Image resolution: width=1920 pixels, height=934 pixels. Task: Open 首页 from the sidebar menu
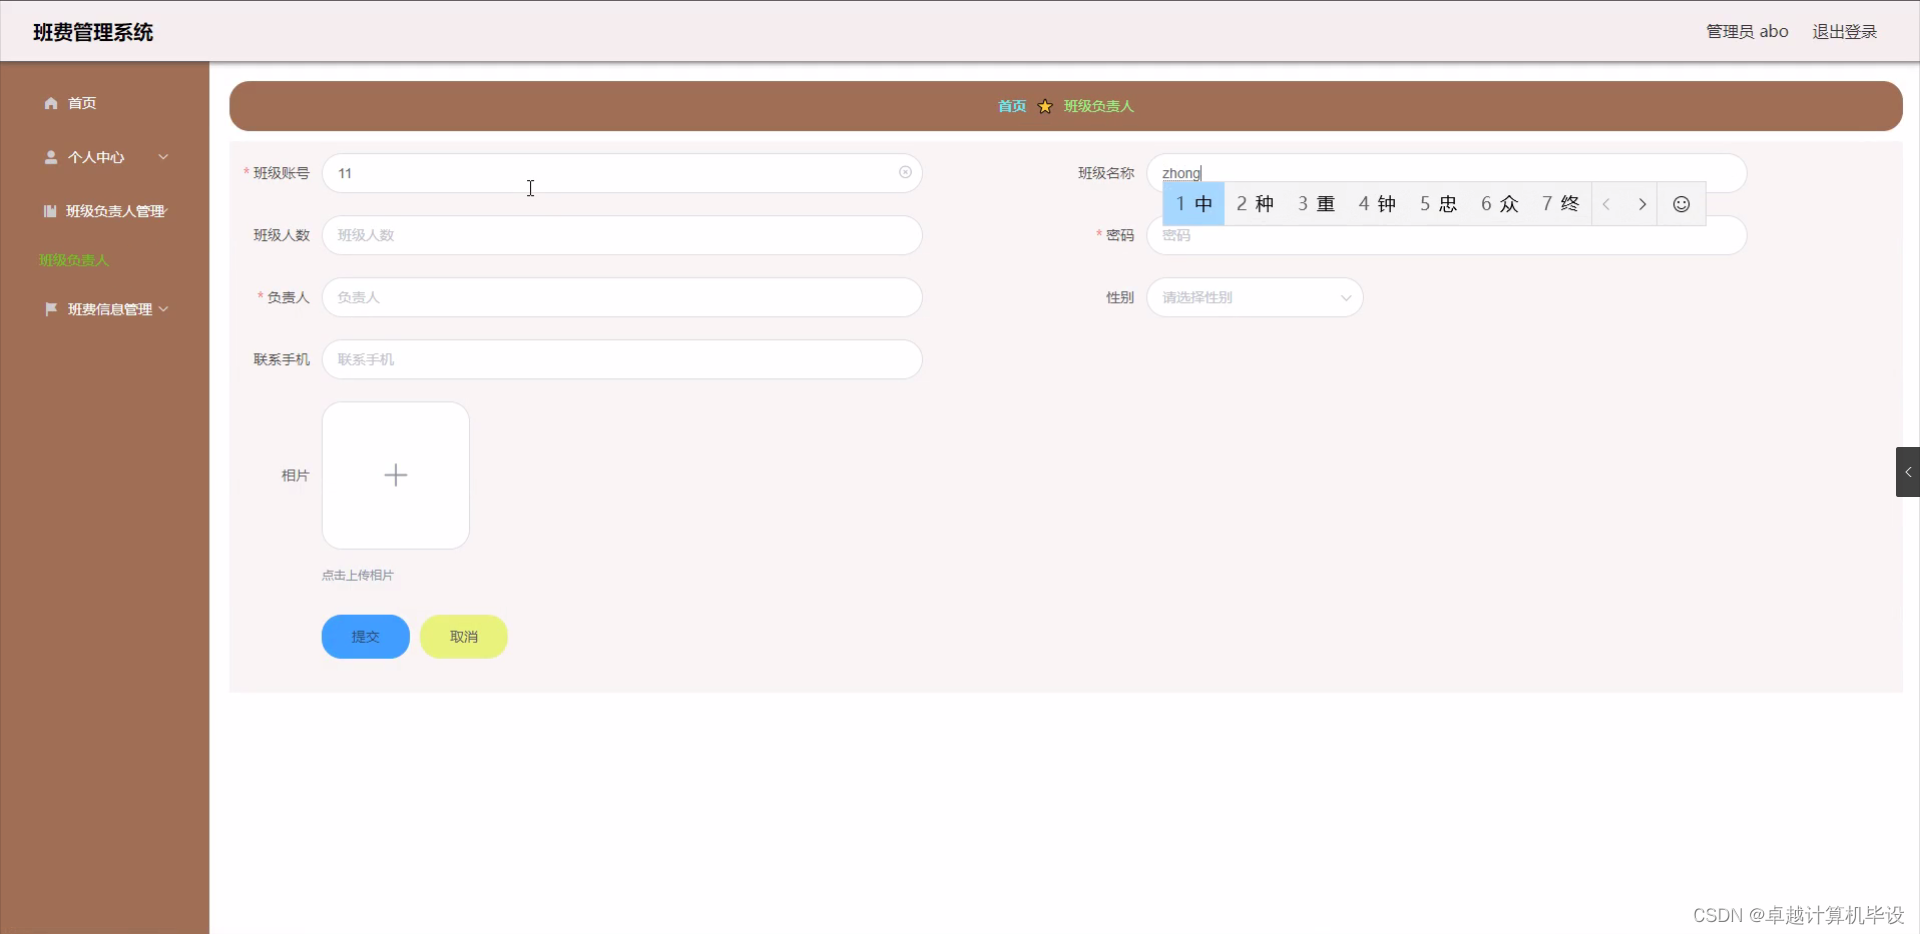tap(81, 103)
